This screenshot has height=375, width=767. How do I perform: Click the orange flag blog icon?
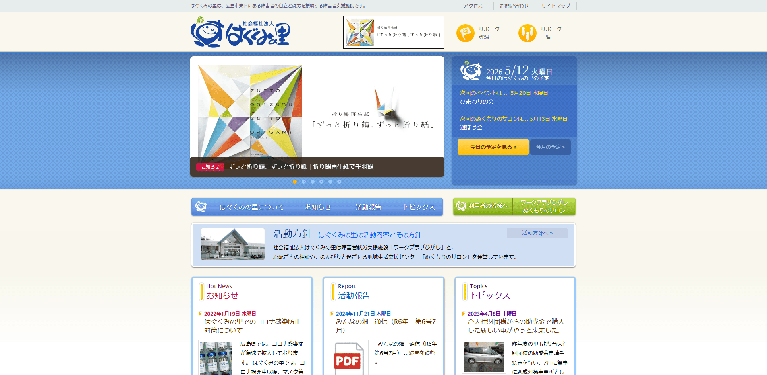point(465,33)
